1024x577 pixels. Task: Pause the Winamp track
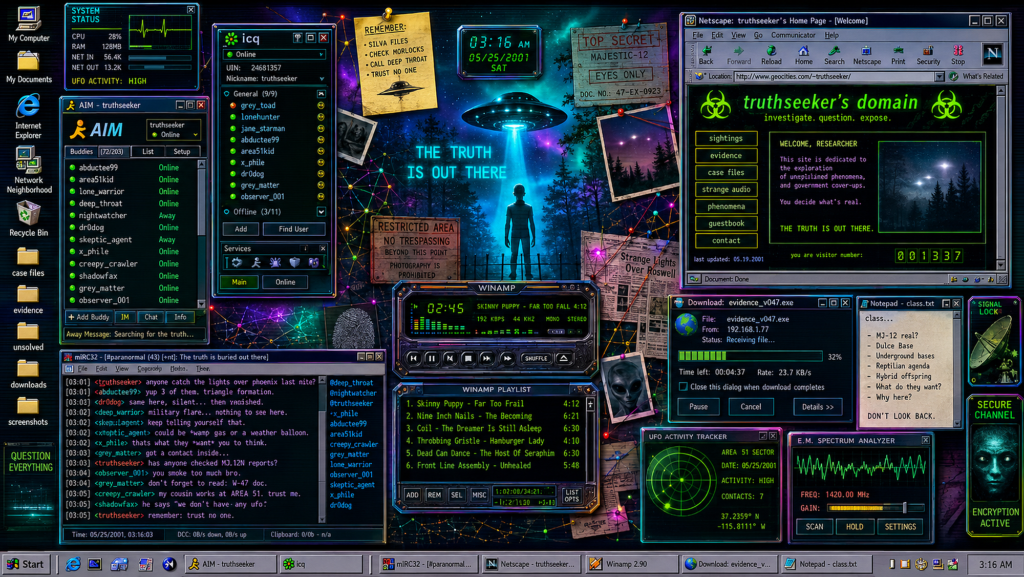tap(431, 358)
